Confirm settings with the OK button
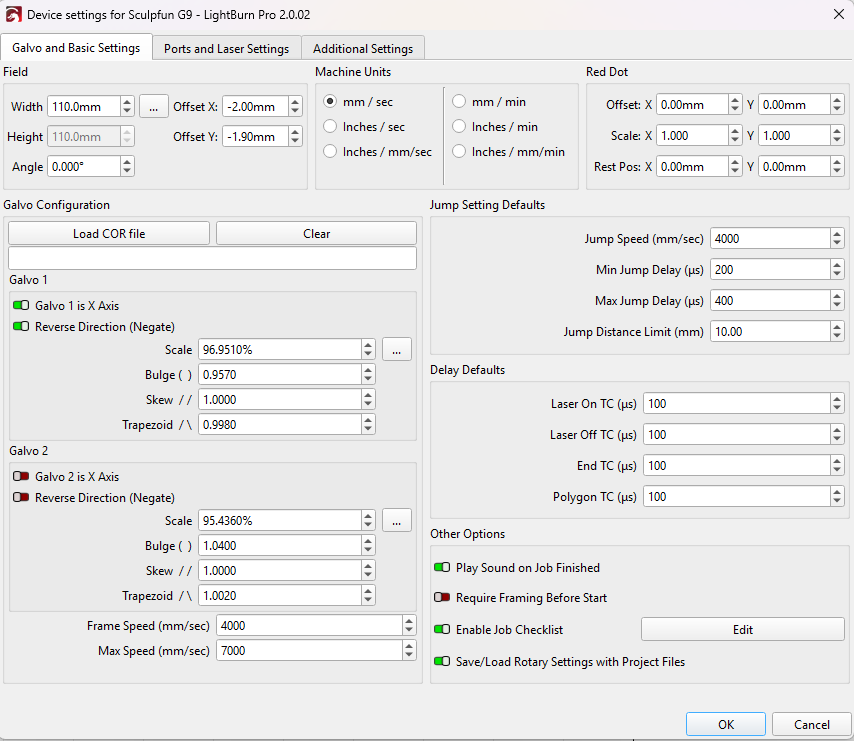The height and width of the screenshot is (741, 854). (726, 725)
